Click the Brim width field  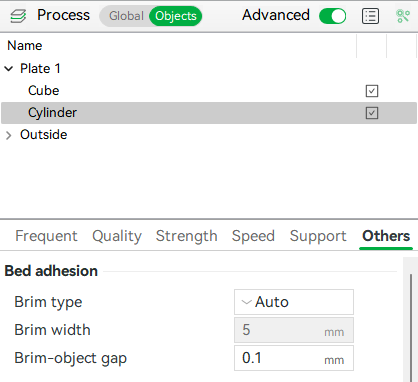tap(294, 330)
